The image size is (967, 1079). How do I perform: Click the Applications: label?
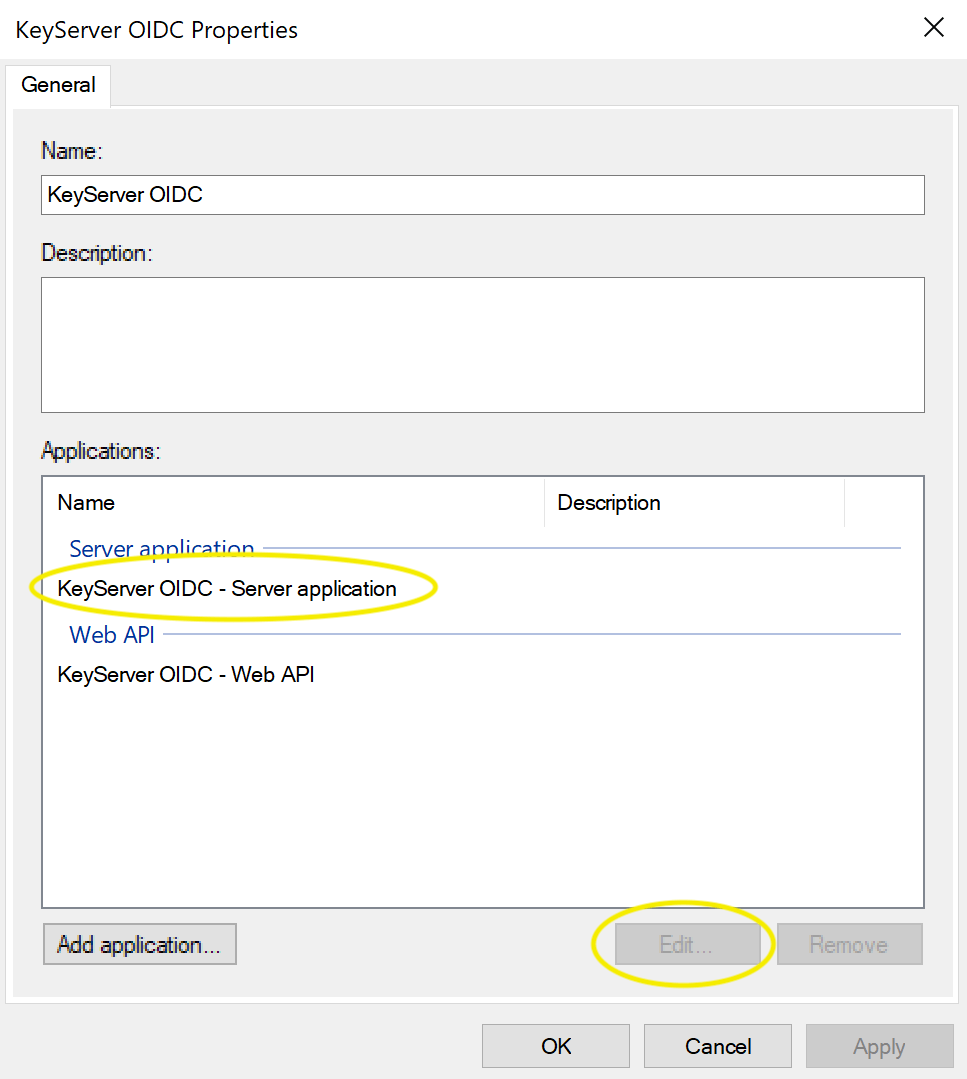(100, 451)
